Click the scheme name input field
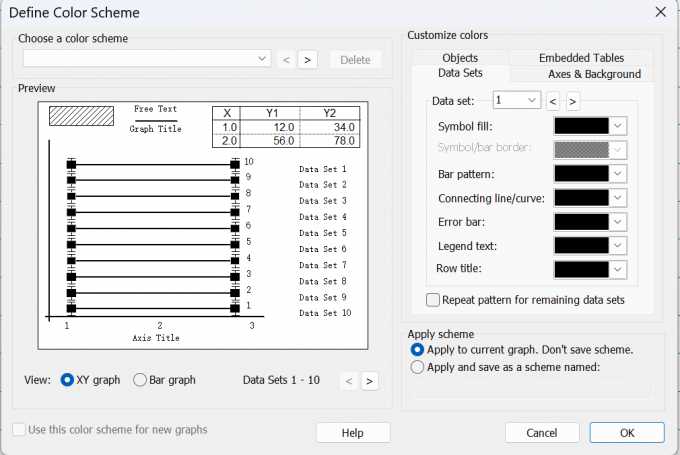 click(533, 391)
